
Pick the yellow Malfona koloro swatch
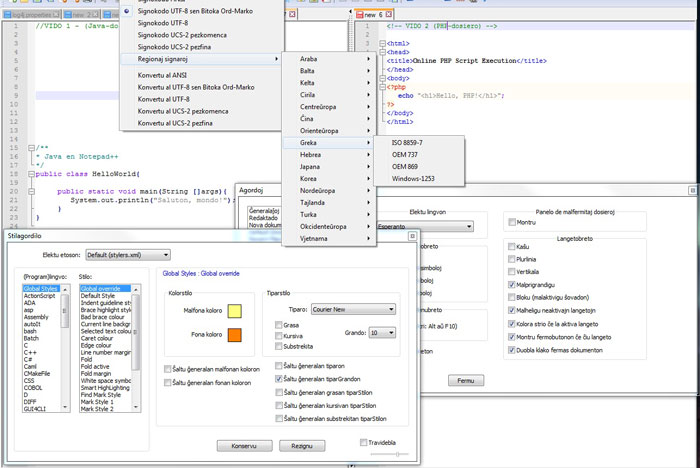[x=235, y=311]
